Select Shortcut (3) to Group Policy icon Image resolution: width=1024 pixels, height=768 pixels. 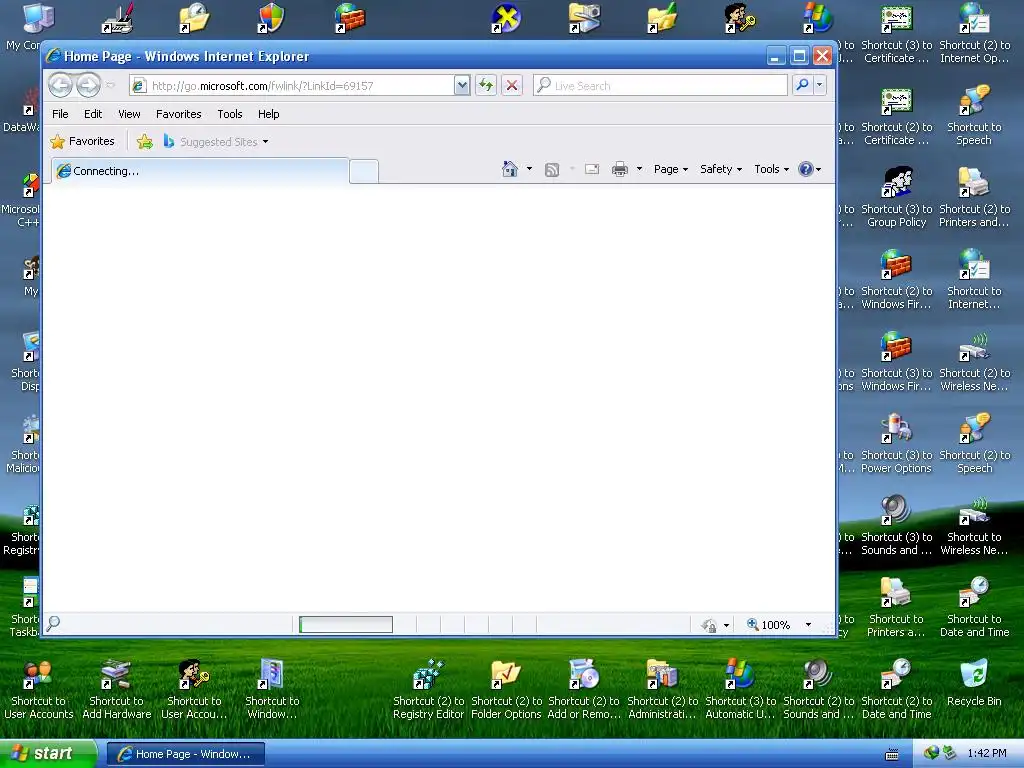(x=896, y=198)
